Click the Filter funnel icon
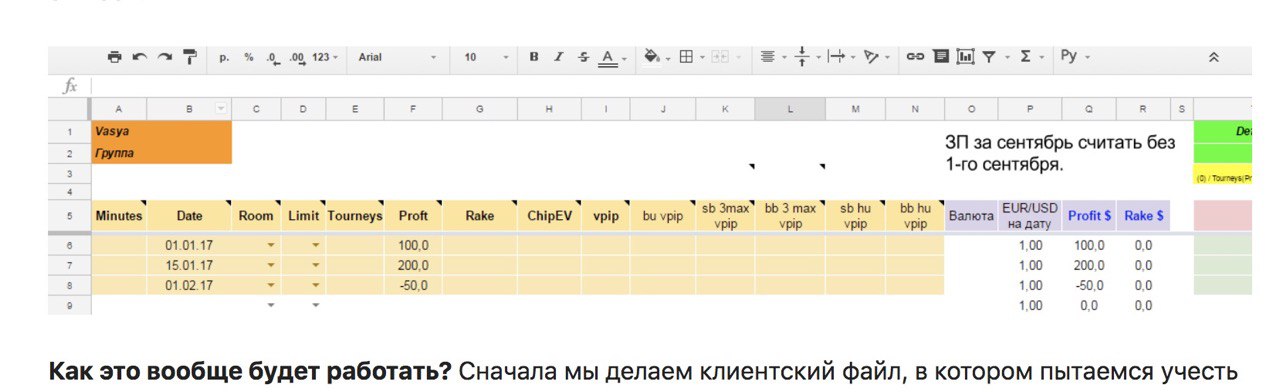This screenshot has width=1280, height=392. click(989, 57)
